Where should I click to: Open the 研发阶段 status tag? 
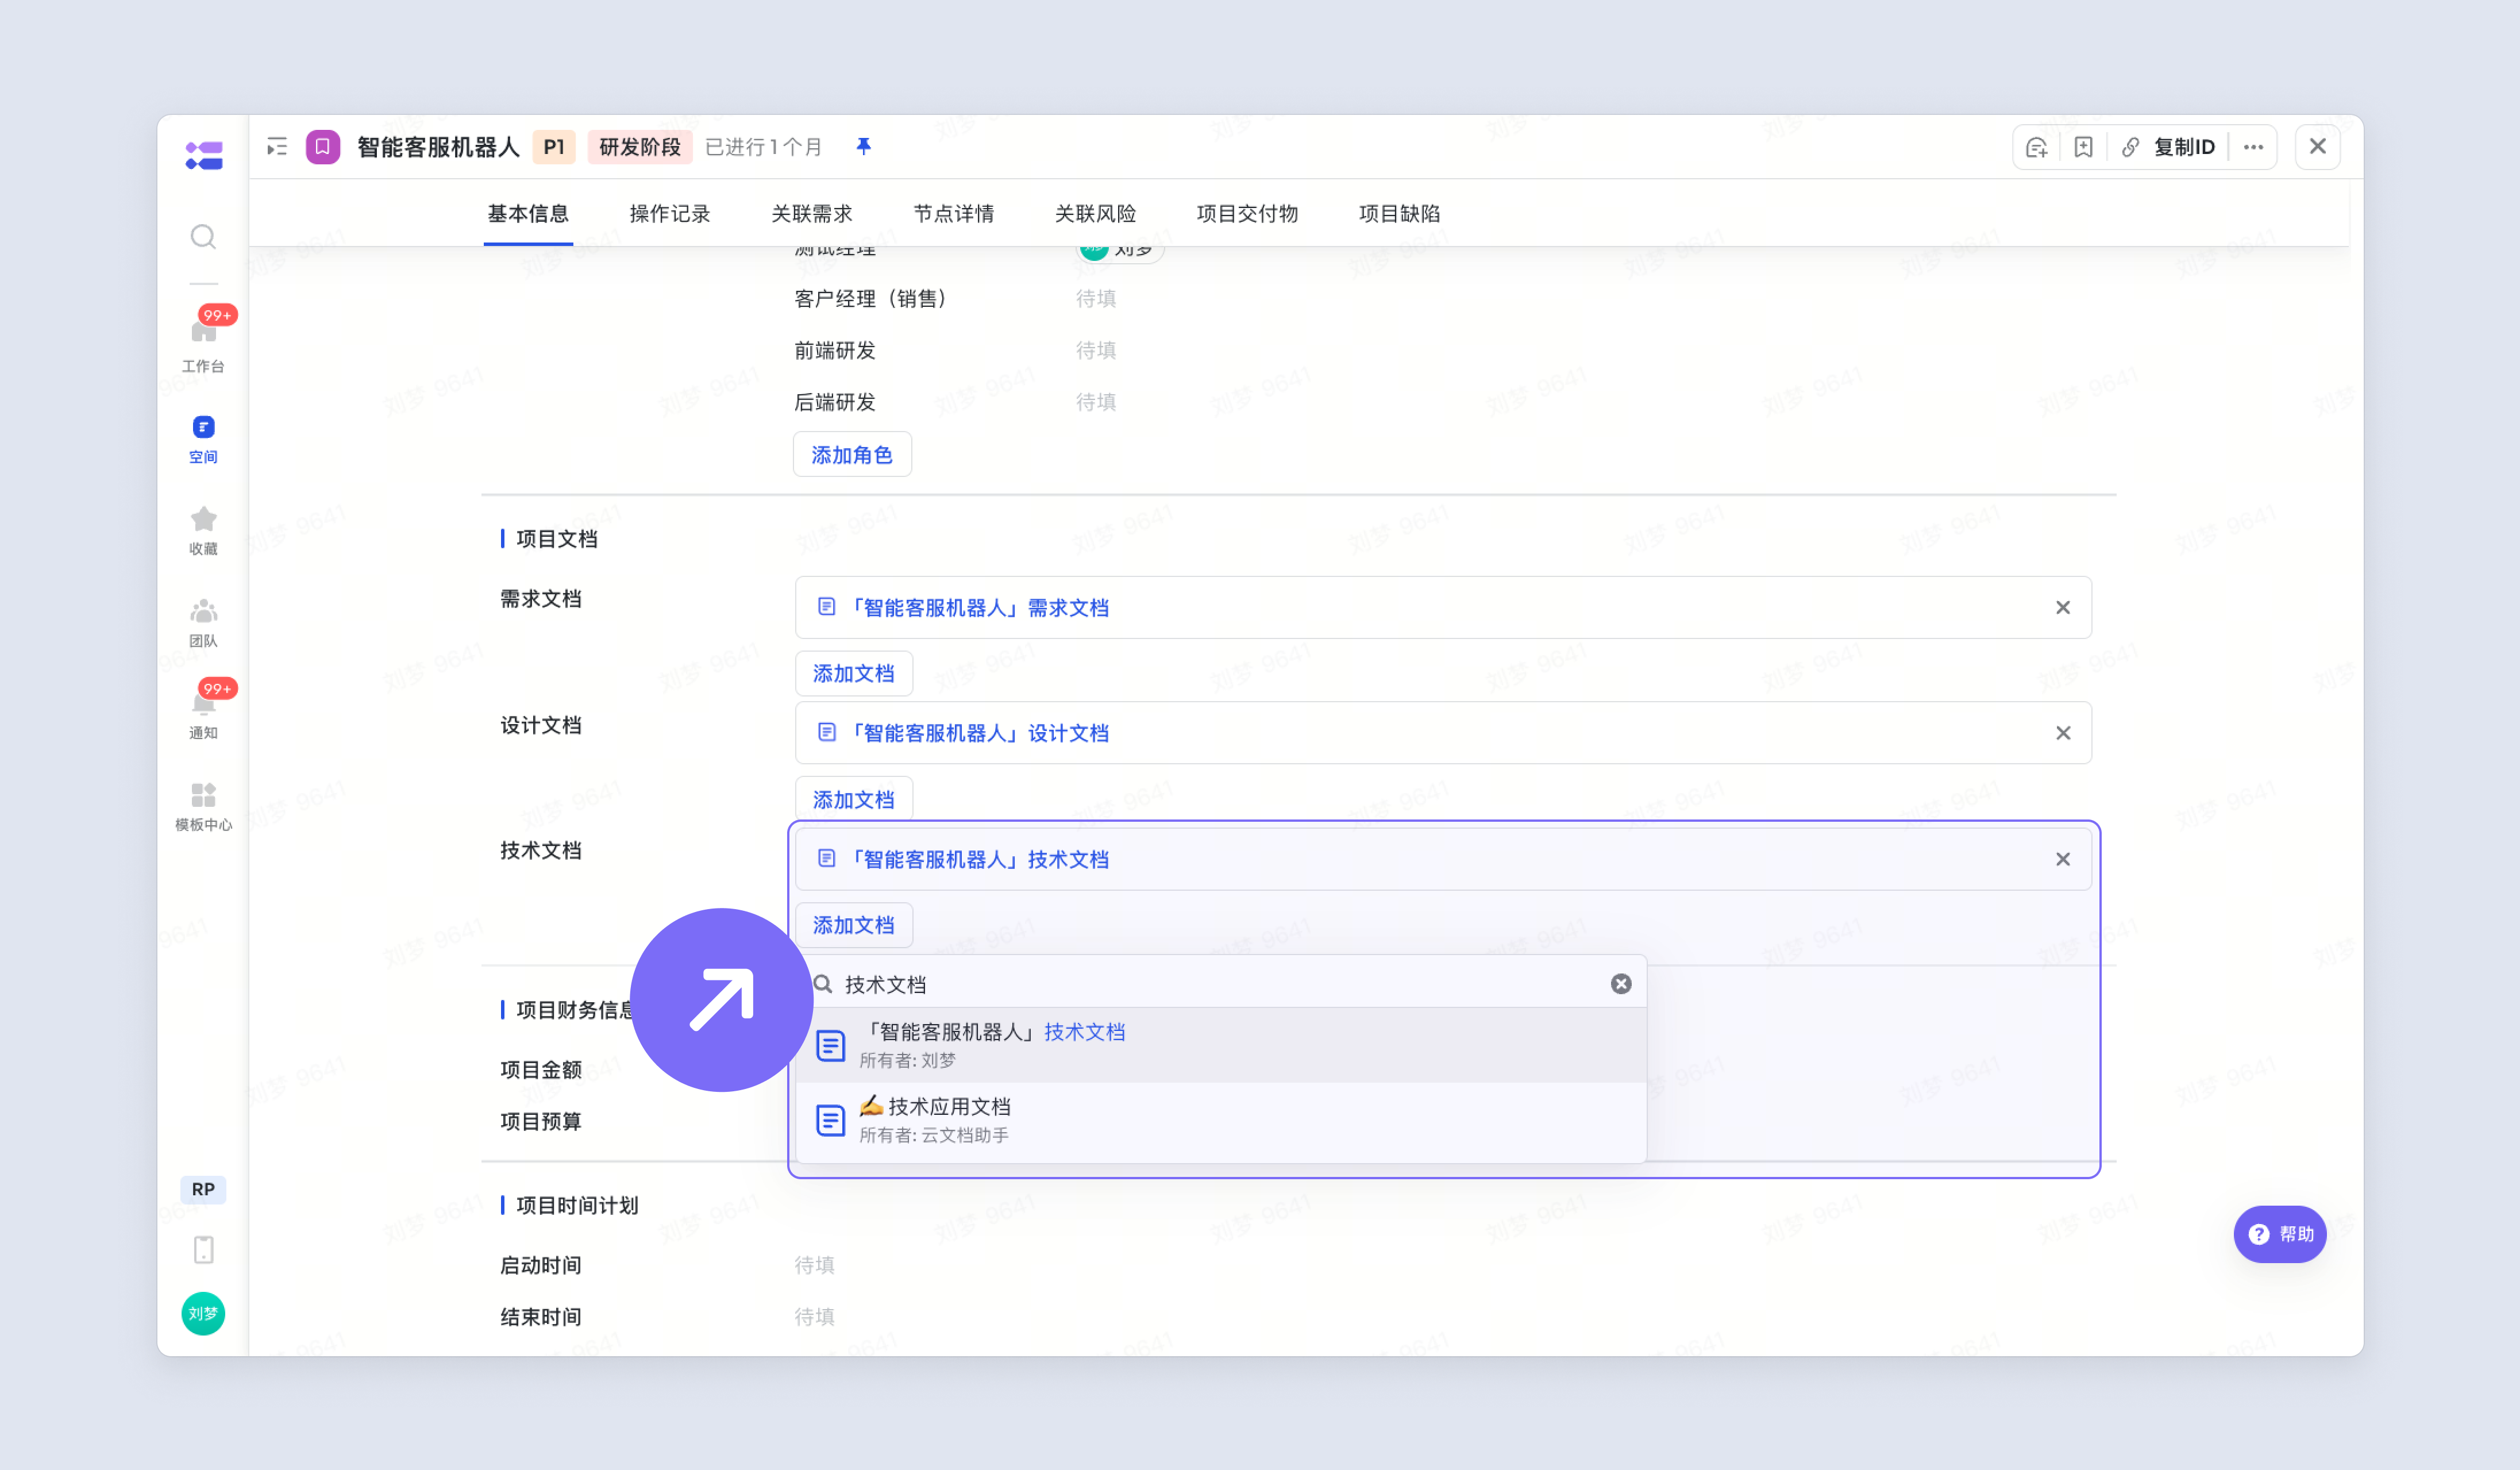[640, 147]
